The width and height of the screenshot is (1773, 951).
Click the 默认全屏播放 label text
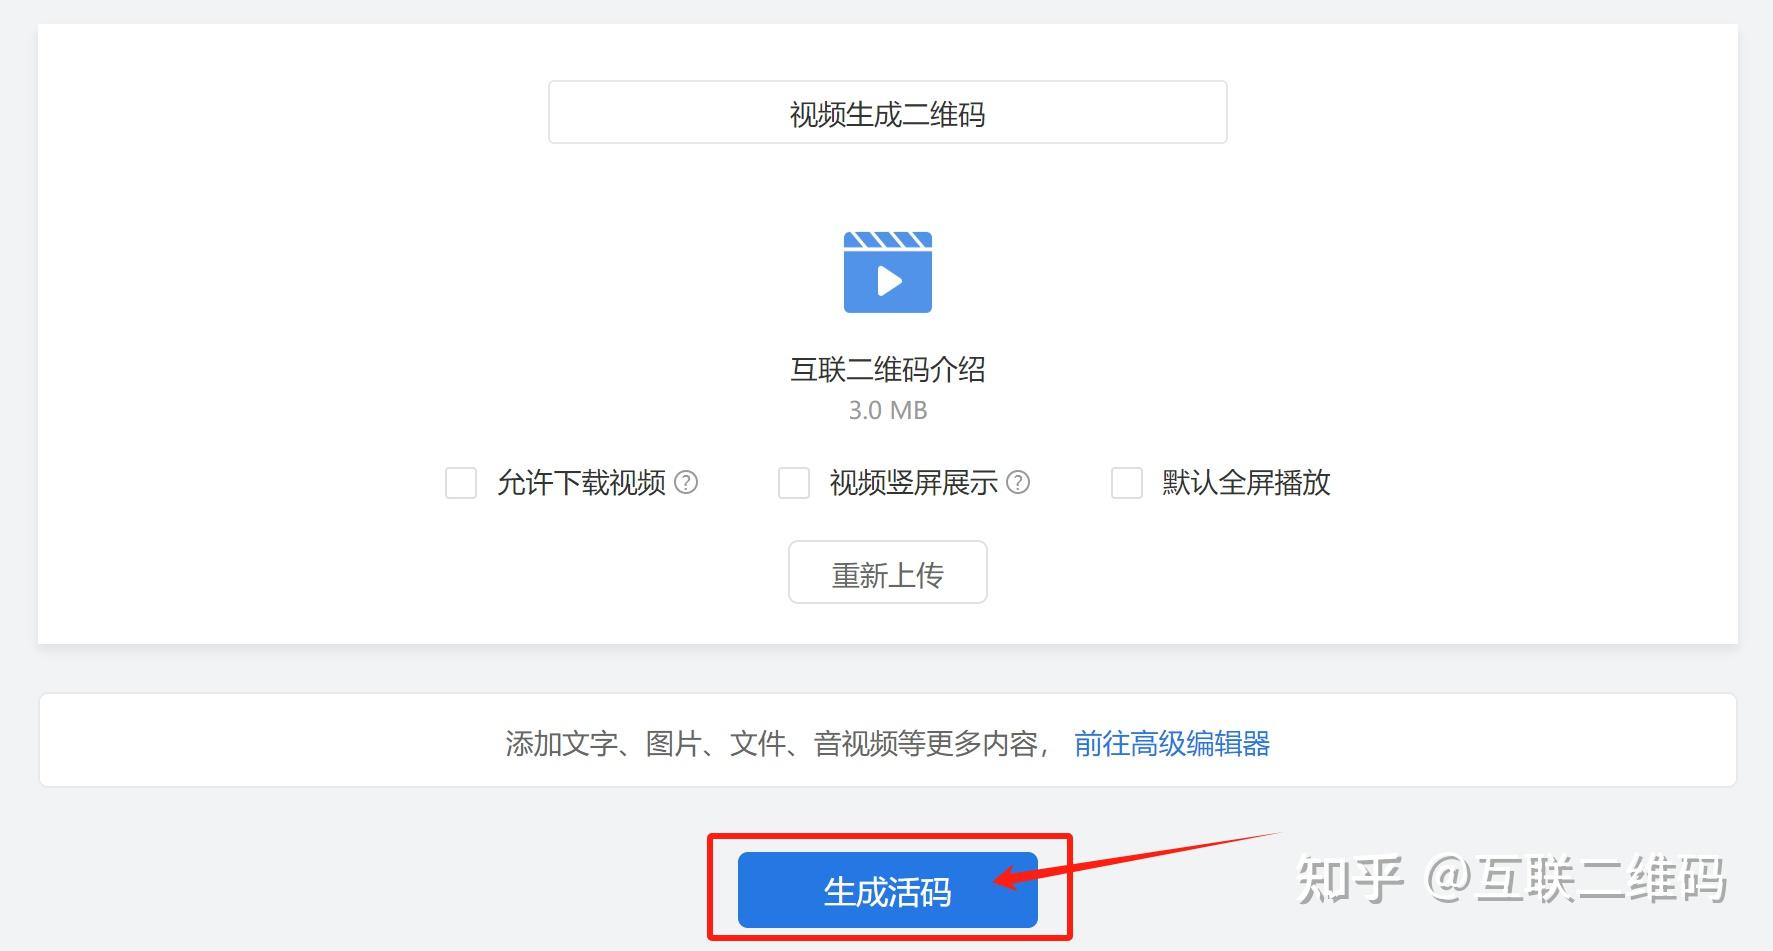point(1246,483)
